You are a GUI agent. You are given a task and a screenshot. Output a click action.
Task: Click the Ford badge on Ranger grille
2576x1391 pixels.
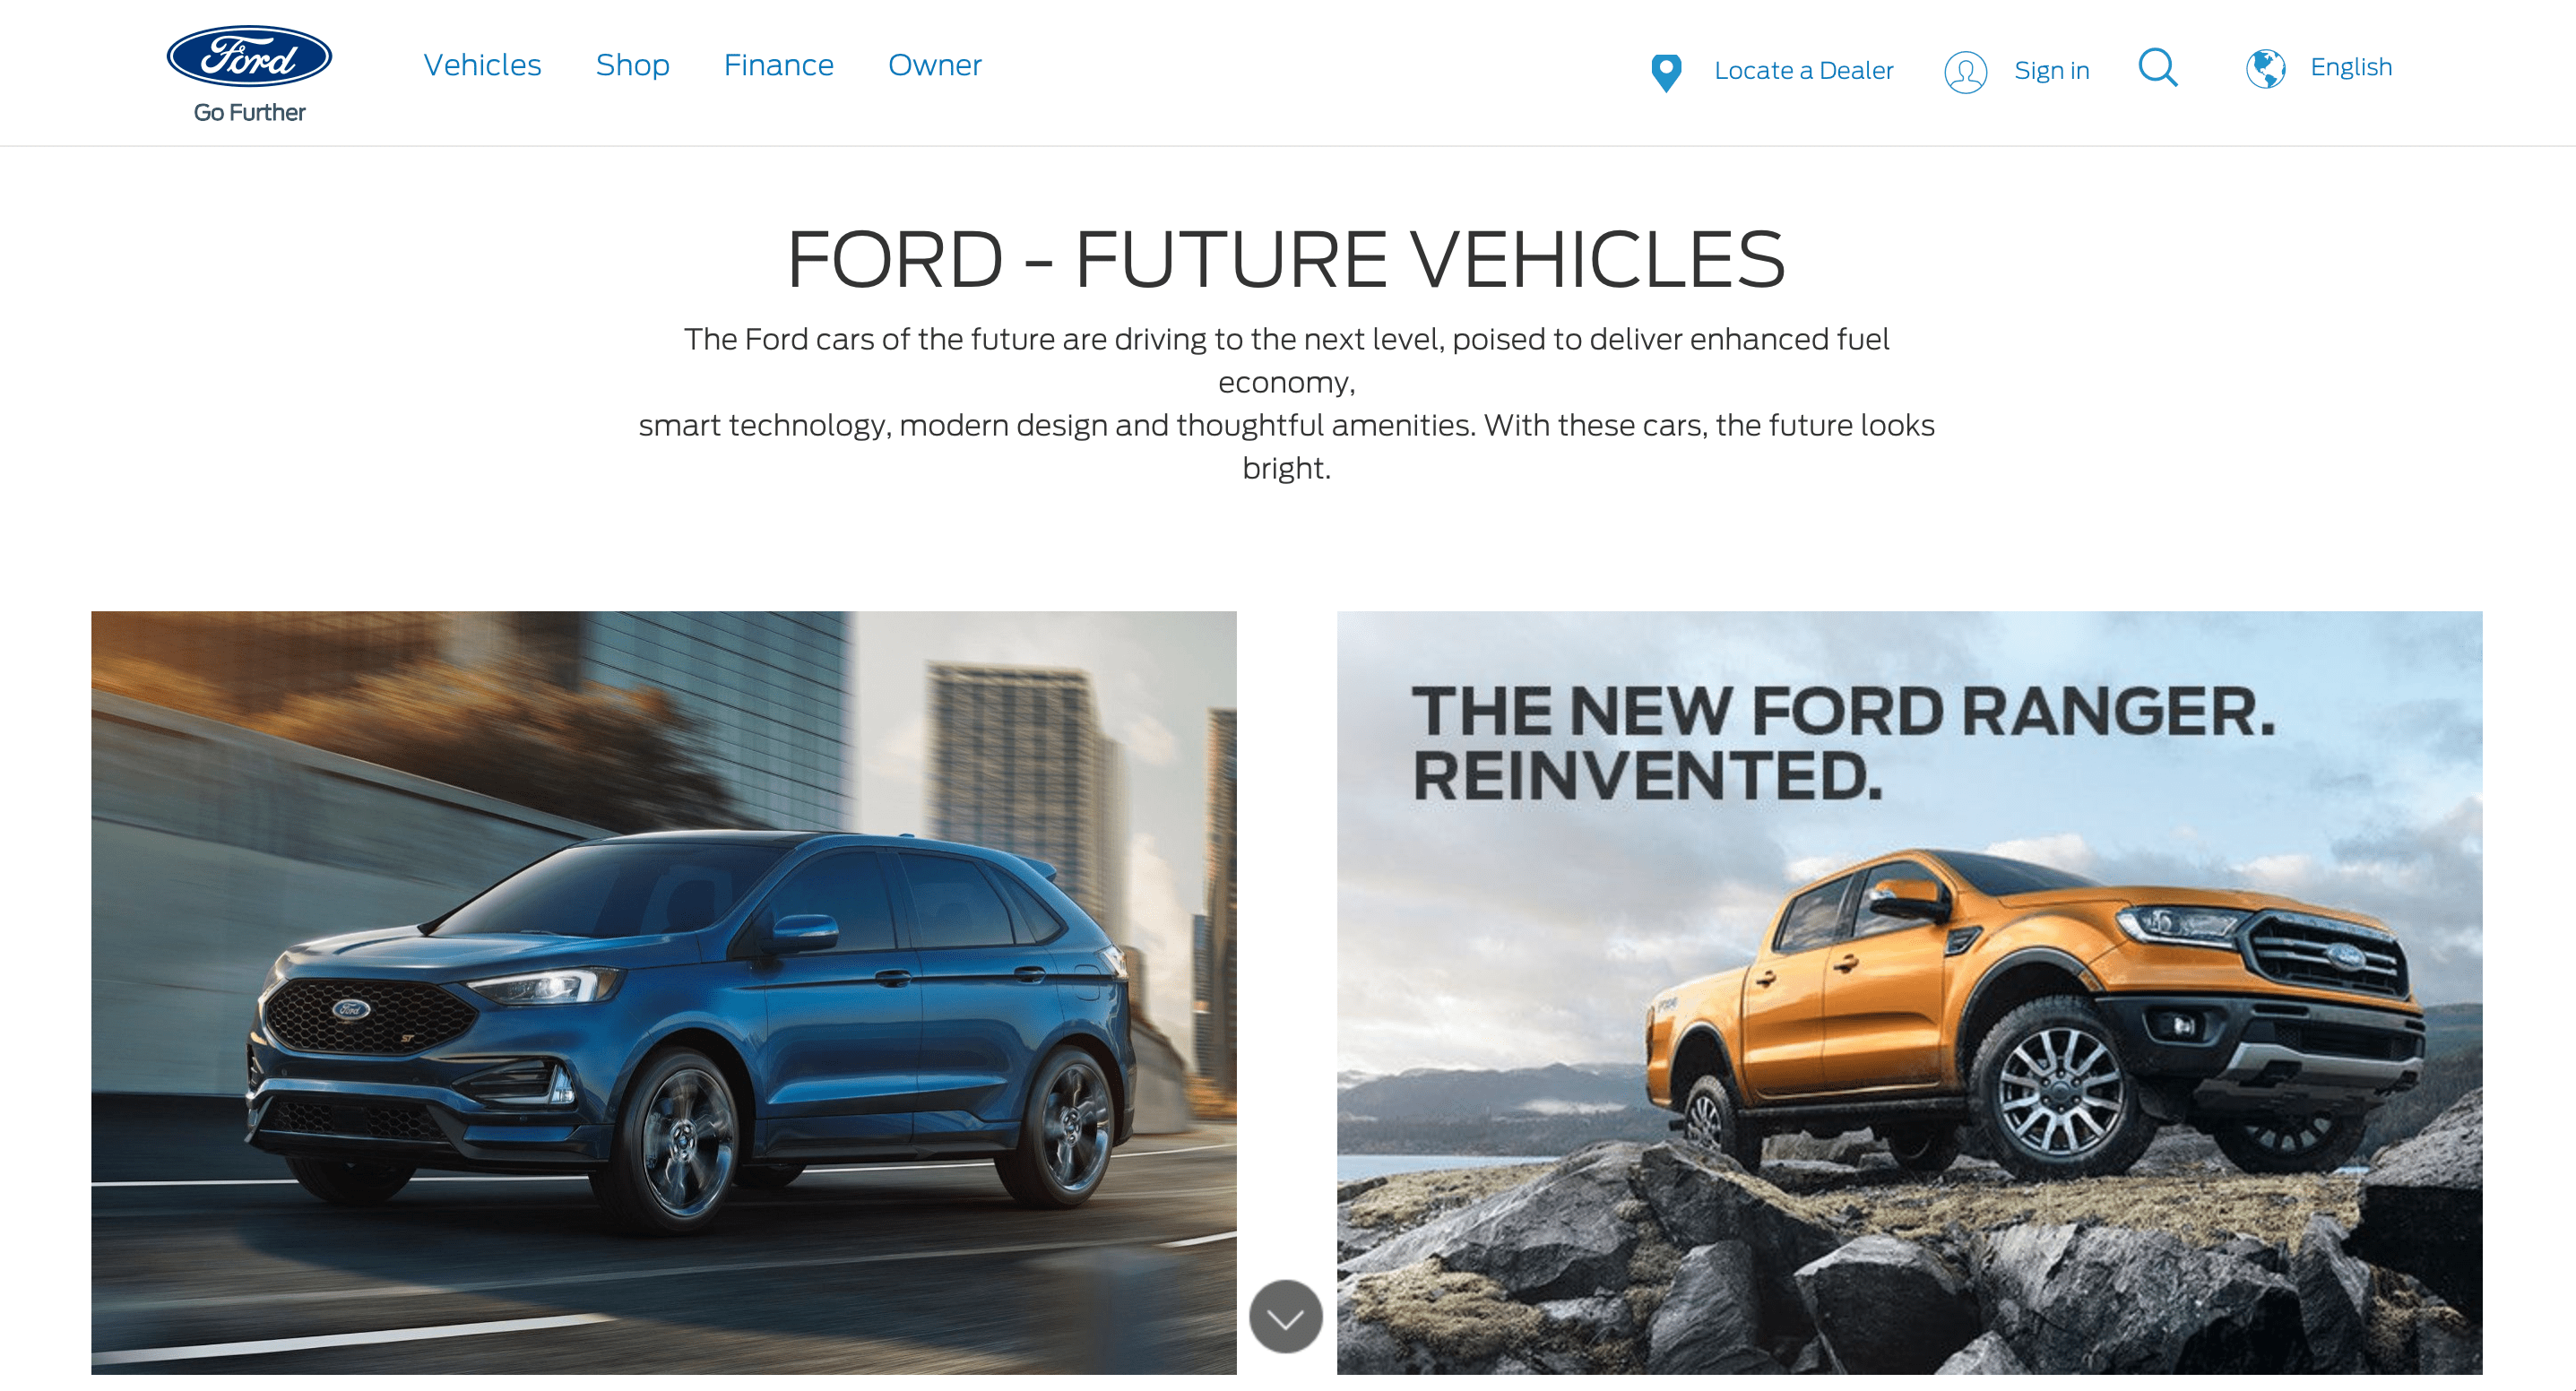point(2342,957)
